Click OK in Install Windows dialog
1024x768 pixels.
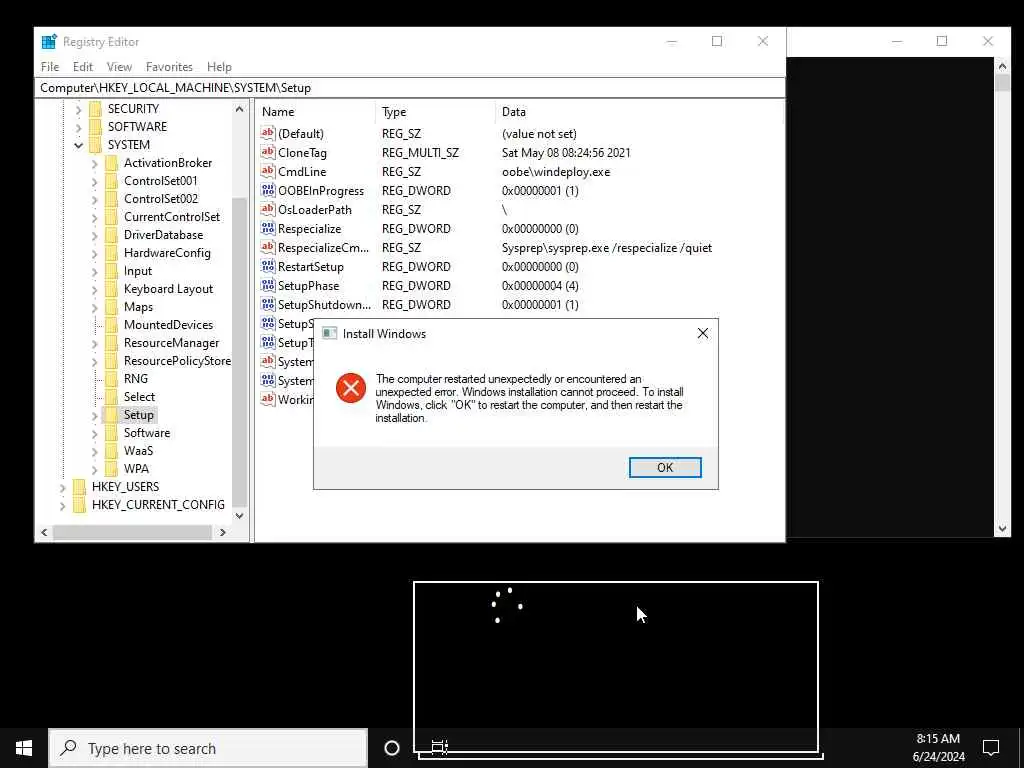click(665, 468)
